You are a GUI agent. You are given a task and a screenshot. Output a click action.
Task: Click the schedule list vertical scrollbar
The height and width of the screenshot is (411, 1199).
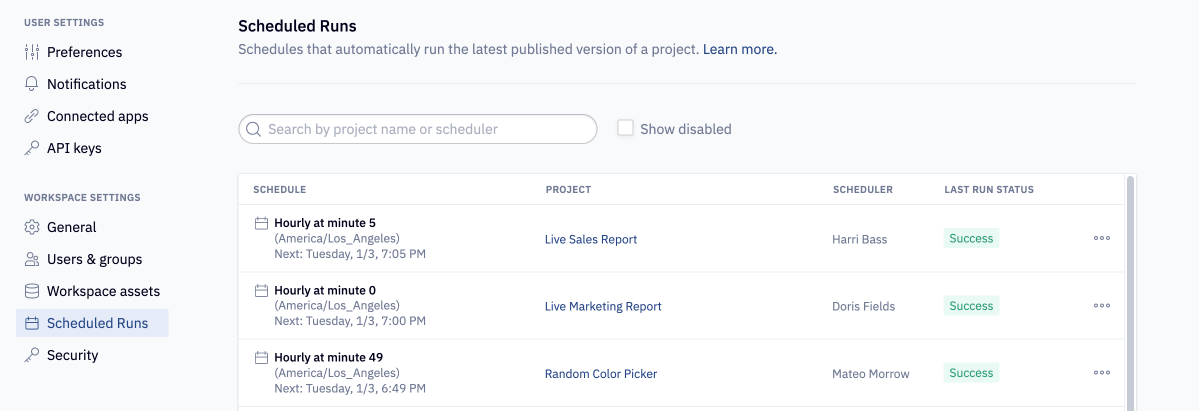click(x=1129, y=293)
